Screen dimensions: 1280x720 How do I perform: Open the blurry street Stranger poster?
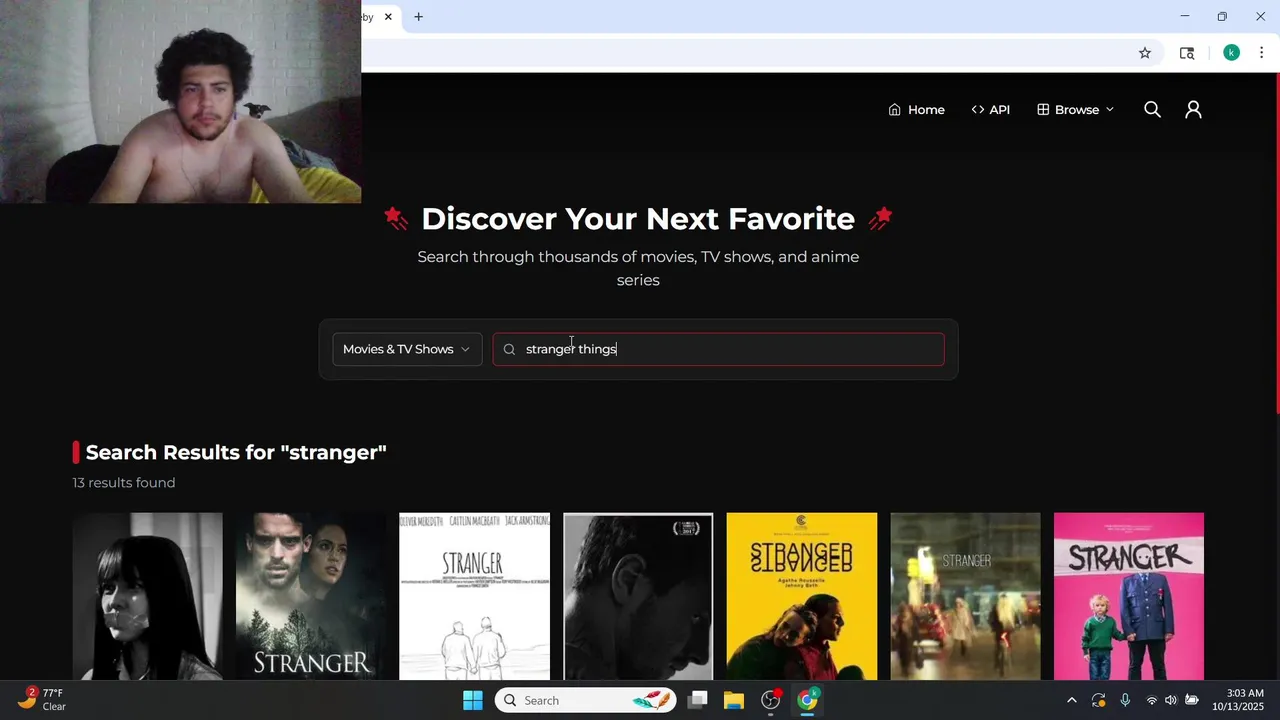965,596
